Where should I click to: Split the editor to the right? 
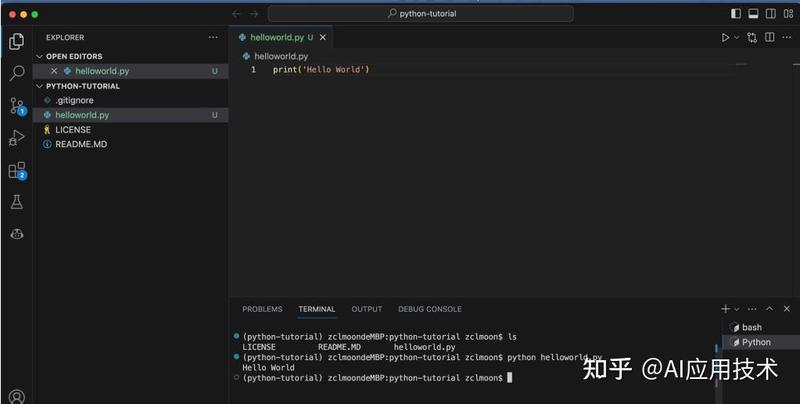pyautogui.click(x=769, y=37)
